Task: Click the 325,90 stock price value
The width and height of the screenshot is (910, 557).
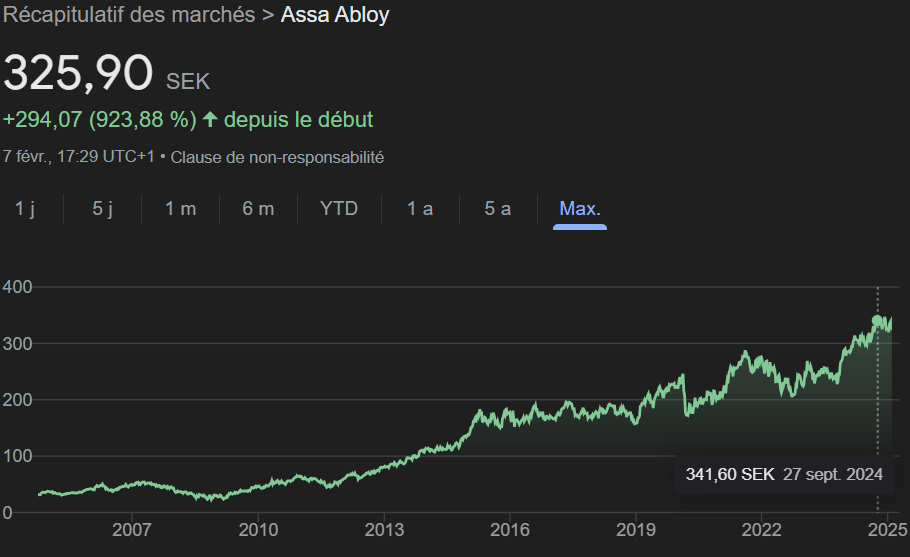Action: tap(78, 74)
